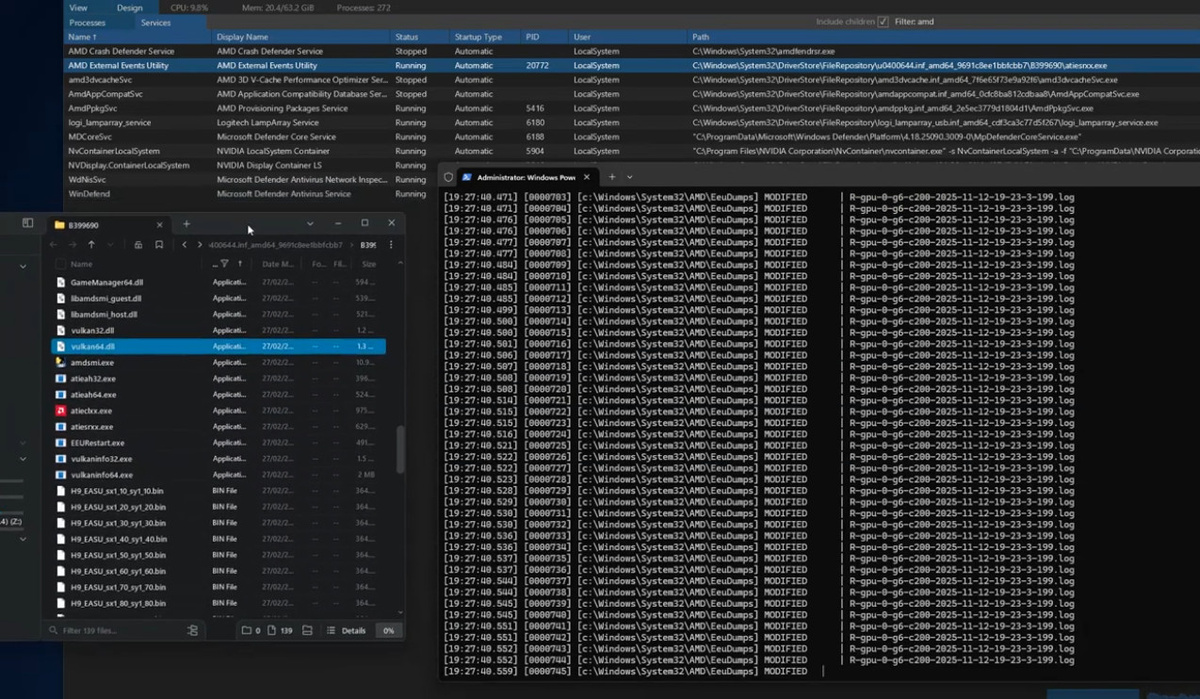Open a new tab in the terminal window
1200x699 pixels.
612,176
